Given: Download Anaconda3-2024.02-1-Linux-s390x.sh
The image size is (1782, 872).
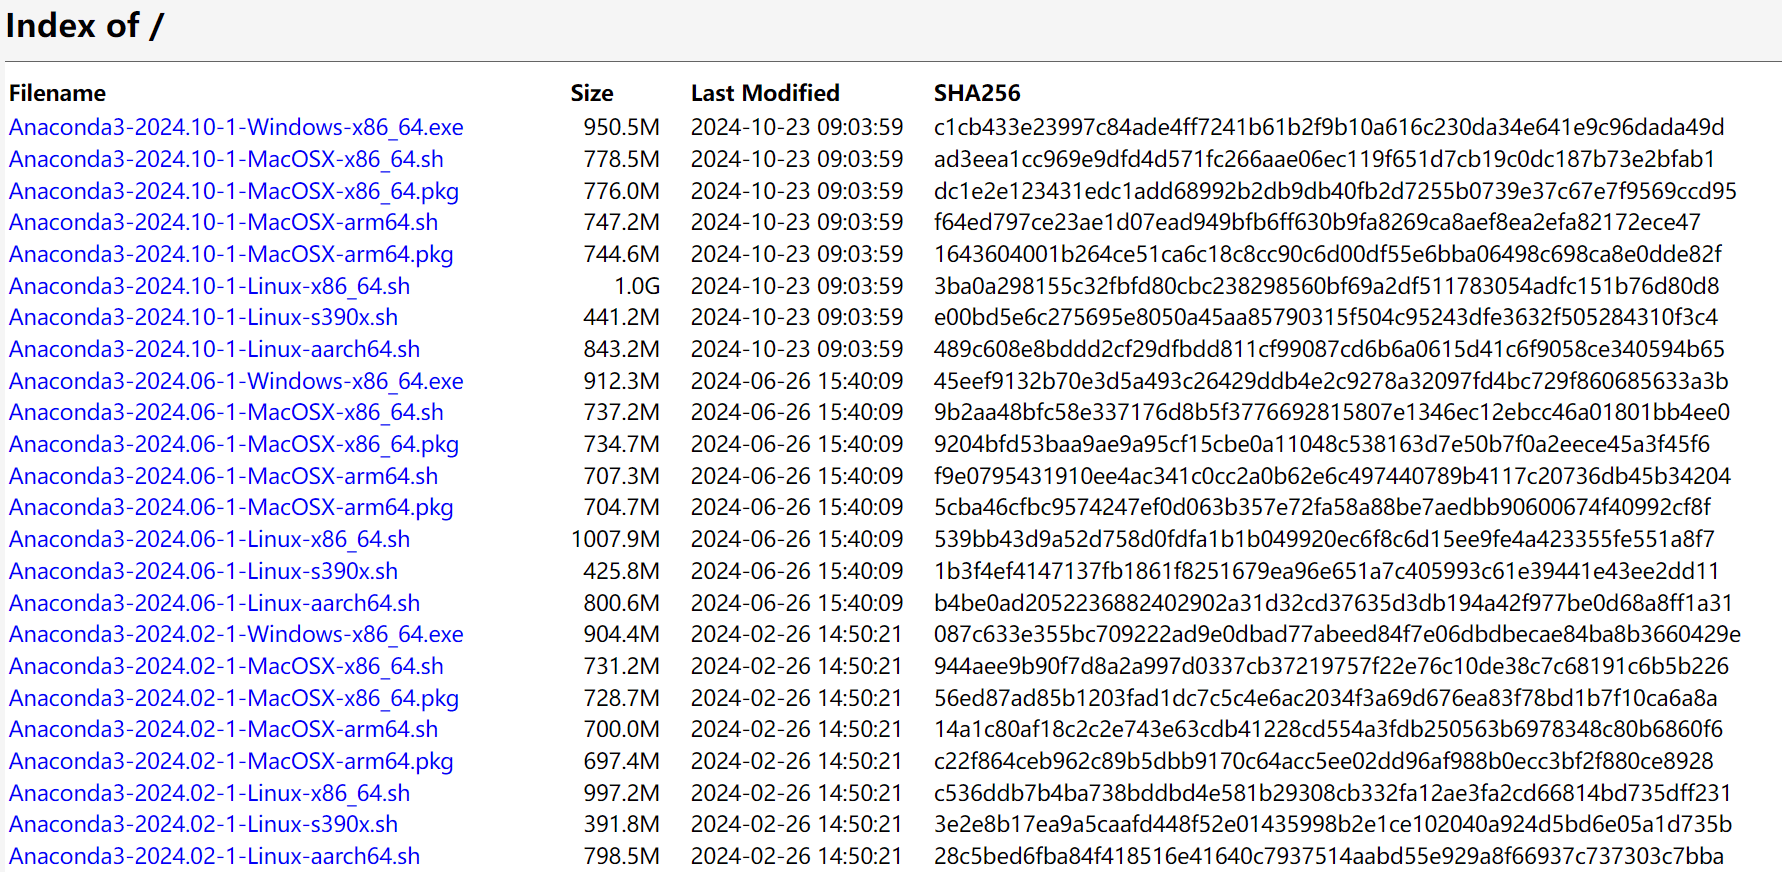Looking at the screenshot, I should 204,824.
